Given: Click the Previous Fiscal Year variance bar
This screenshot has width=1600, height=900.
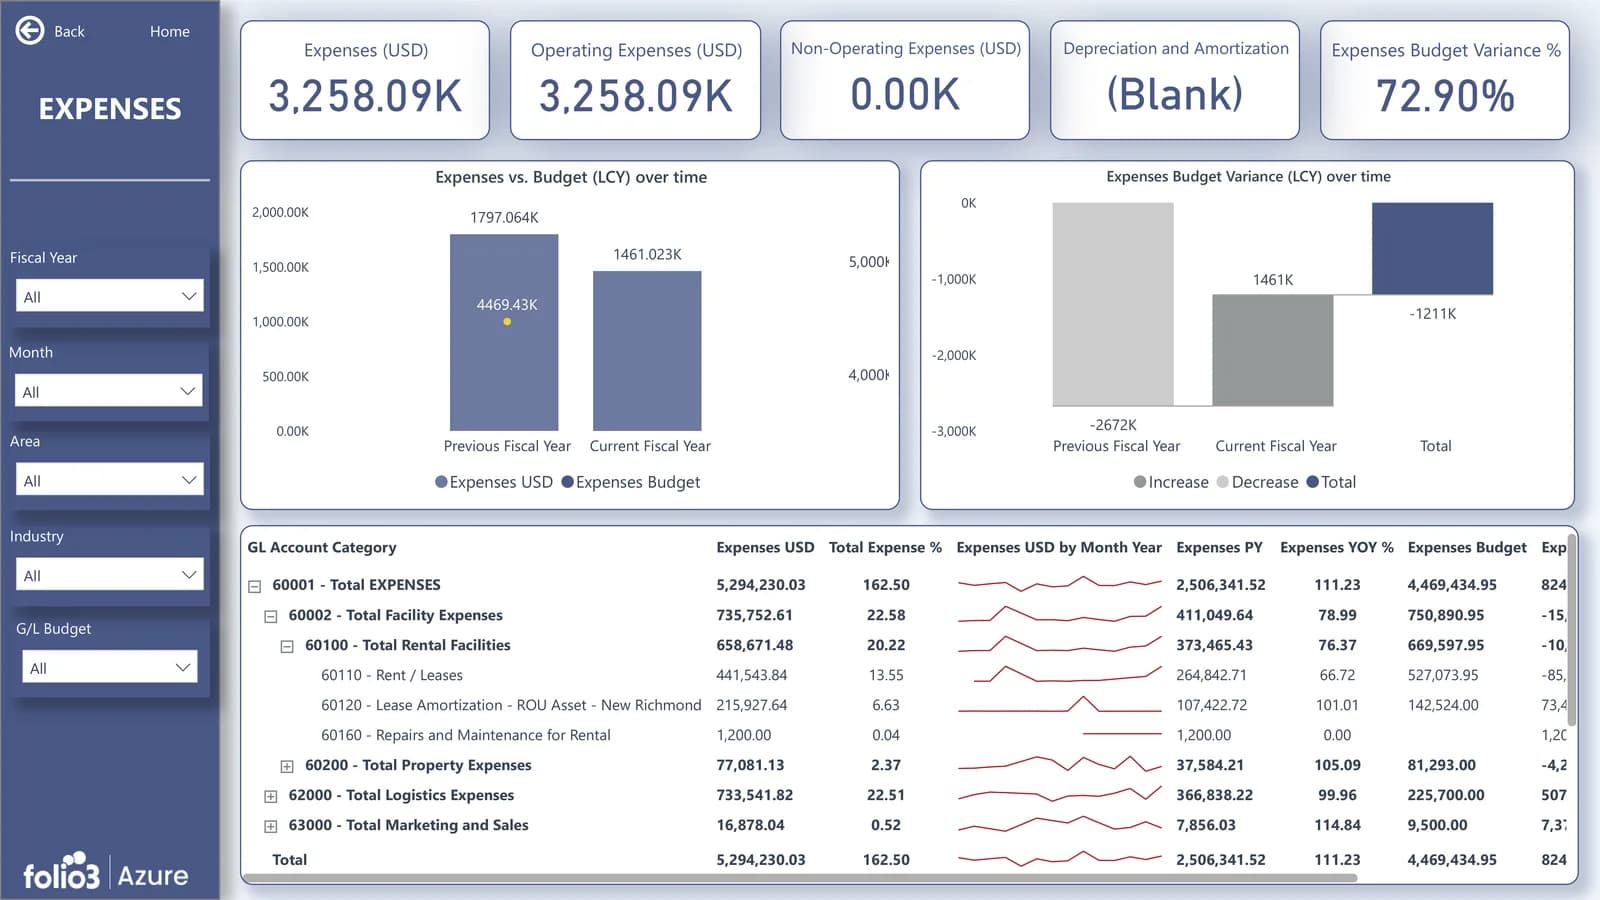Looking at the screenshot, I should (1113, 304).
